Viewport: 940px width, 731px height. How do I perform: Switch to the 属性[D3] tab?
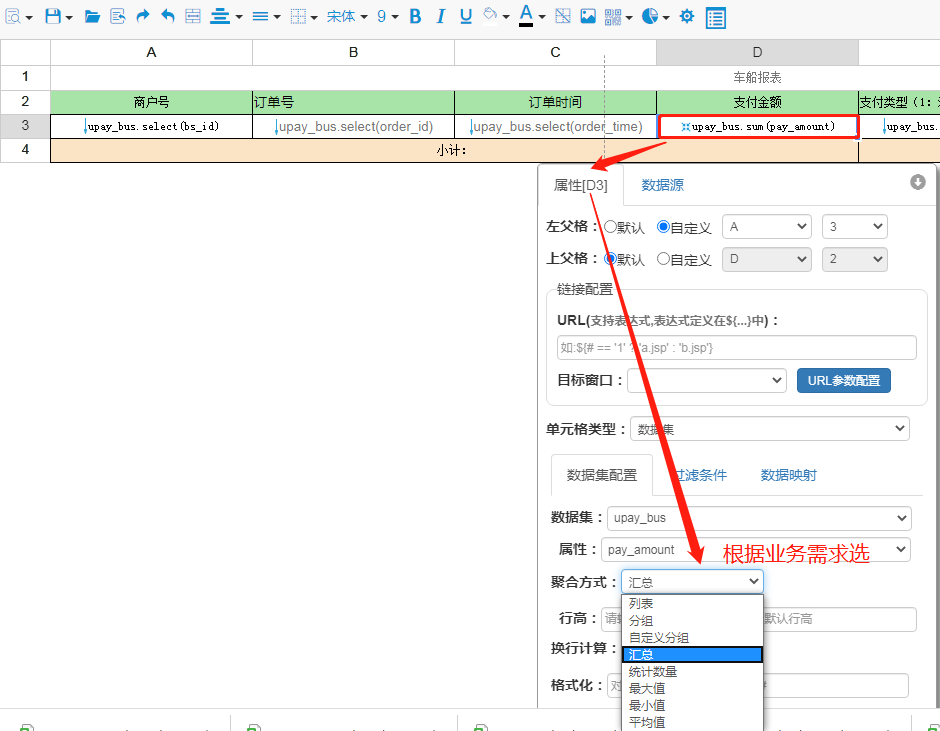[580, 185]
